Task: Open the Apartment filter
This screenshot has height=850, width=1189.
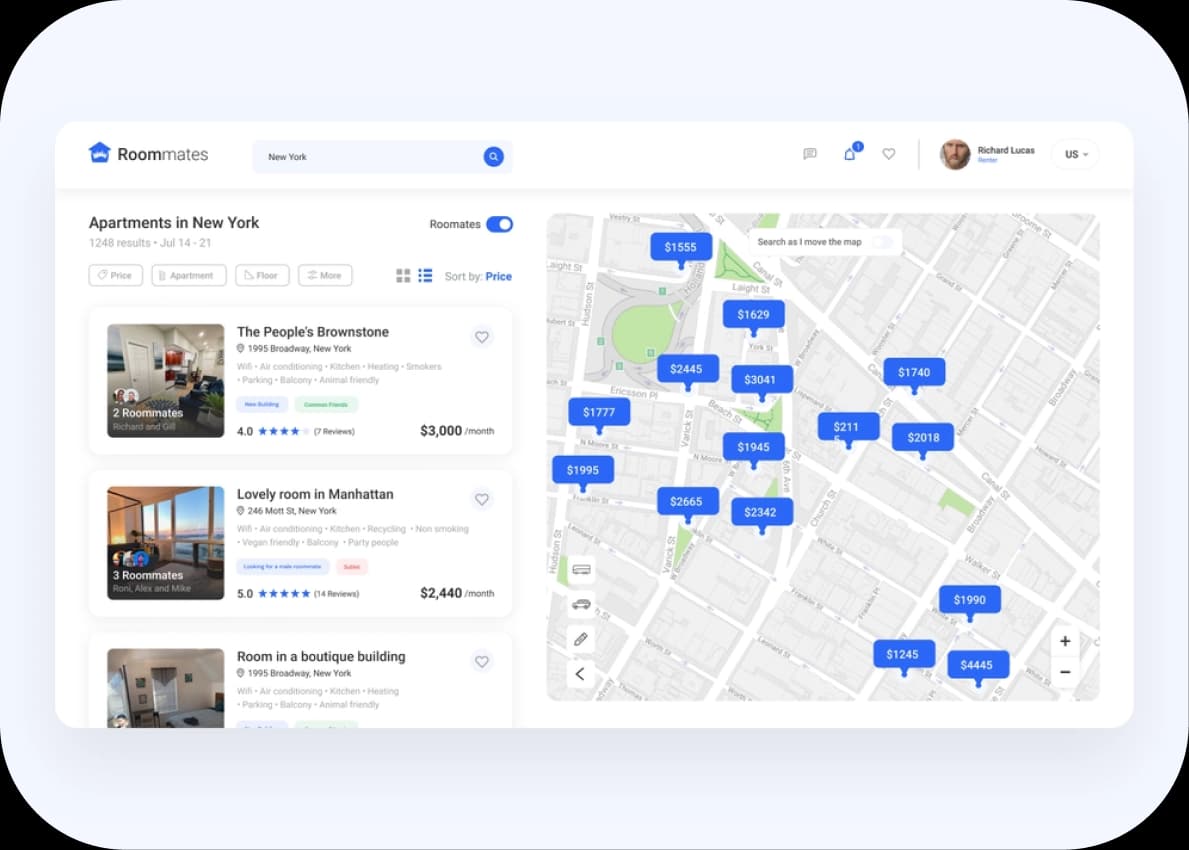Action: pos(189,275)
